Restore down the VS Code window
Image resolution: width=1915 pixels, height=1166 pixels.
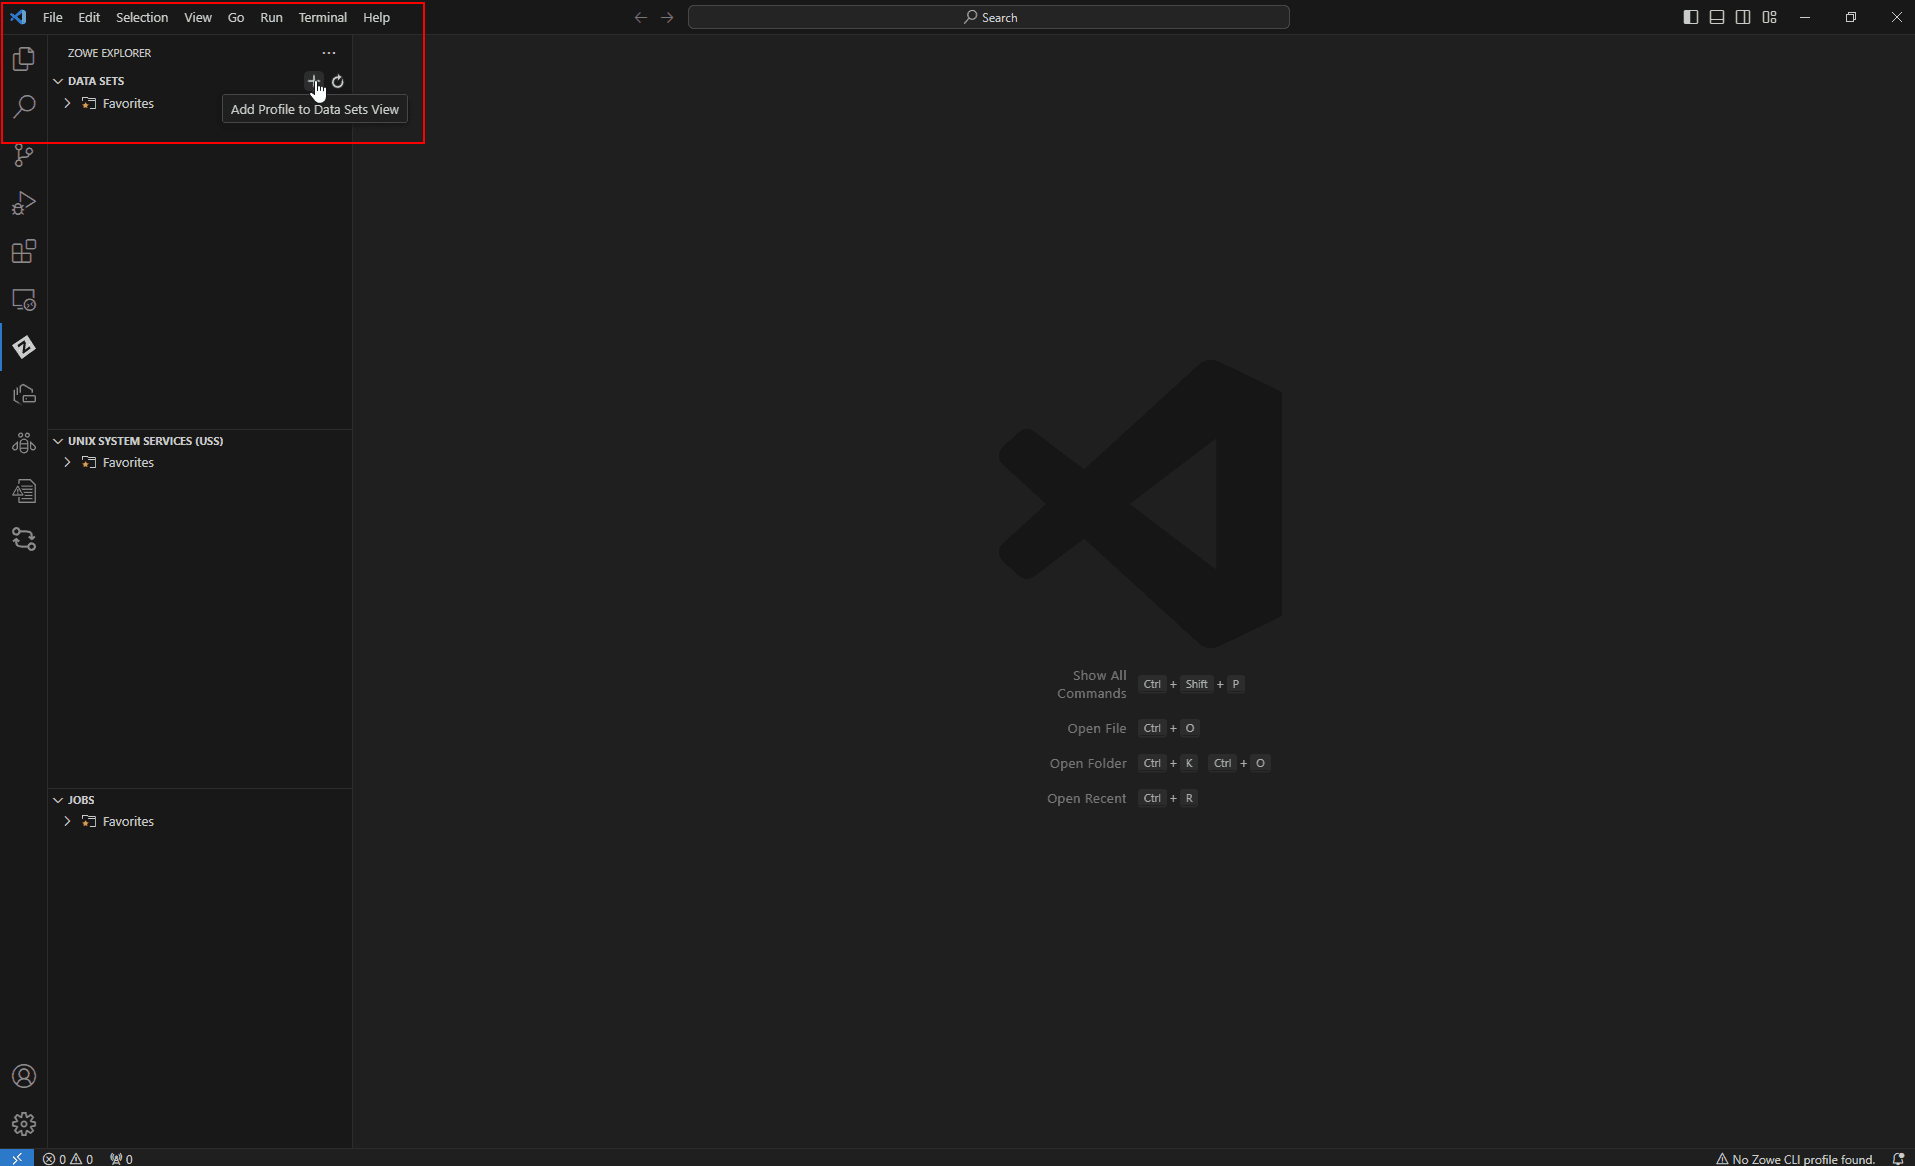click(x=1851, y=17)
